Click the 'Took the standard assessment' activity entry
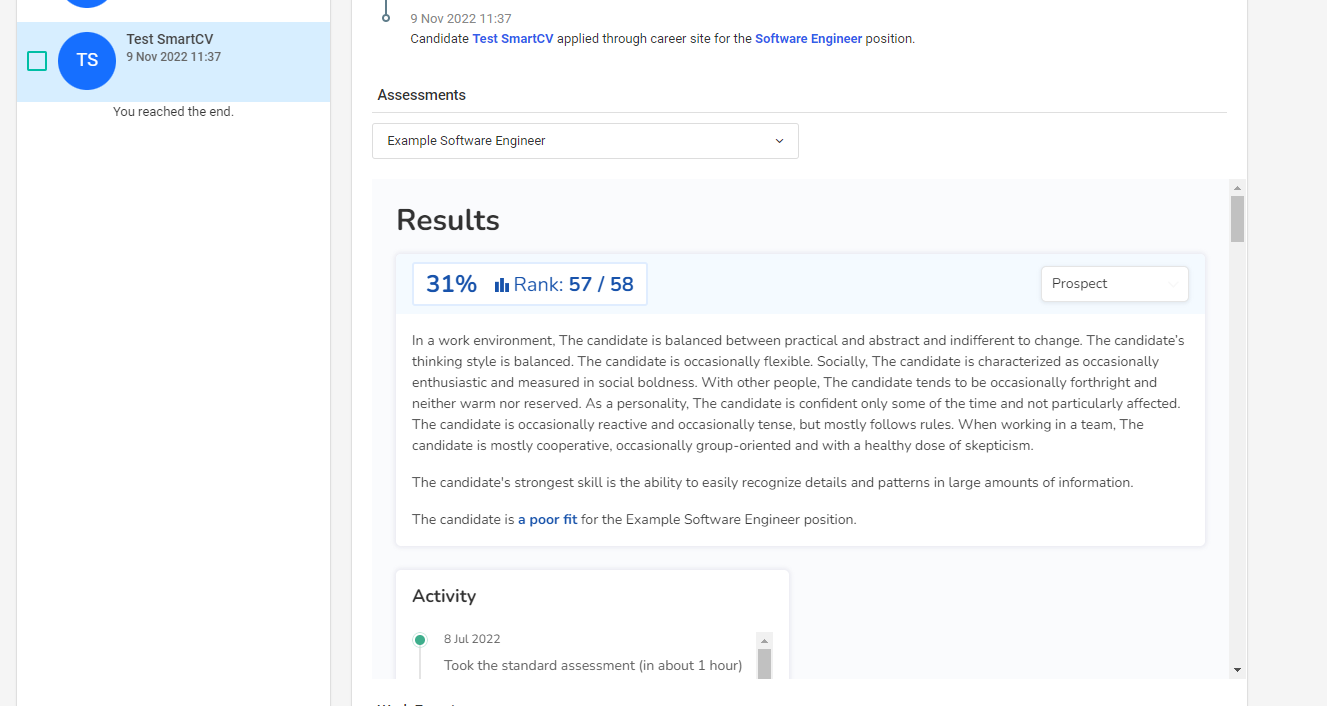The image size is (1327, 706). coord(592,665)
